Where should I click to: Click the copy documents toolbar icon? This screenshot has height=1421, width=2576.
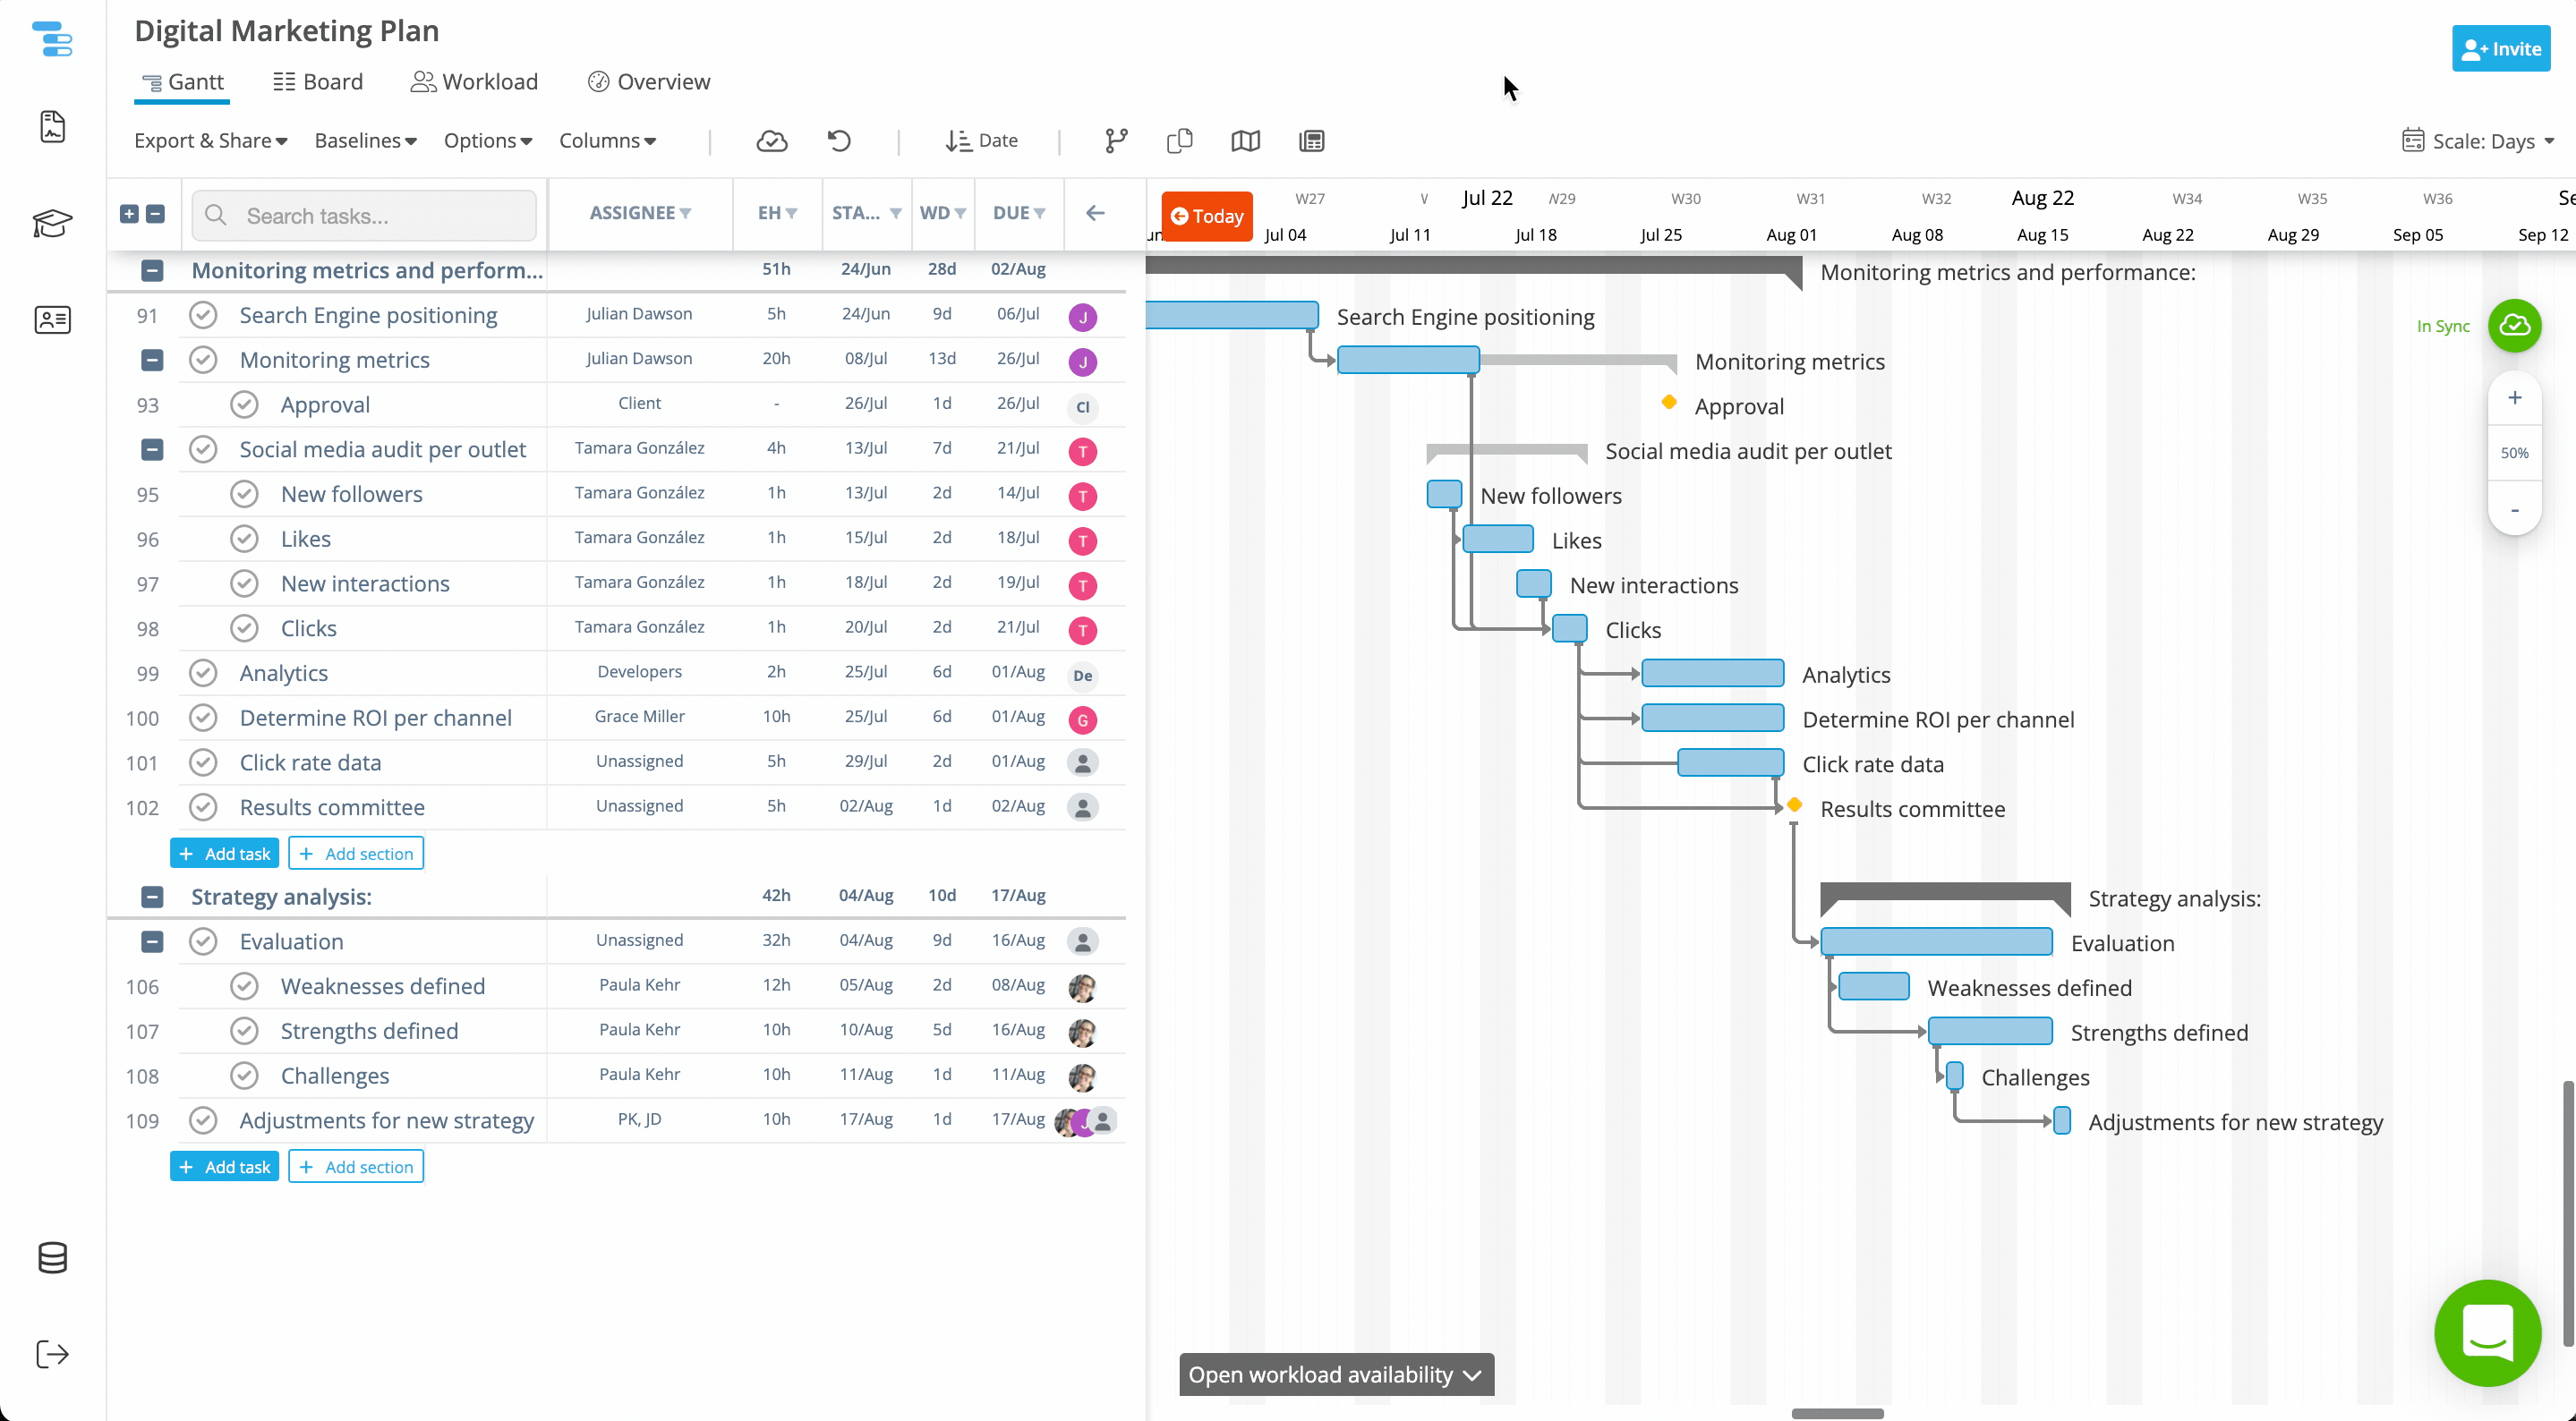pyautogui.click(x=1180, y=141)
